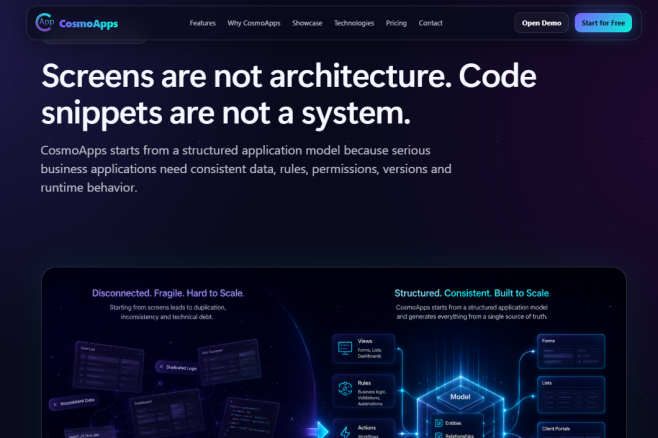This screenshot has height=438, width=658.
Task: Navigate to Technologies
Action: tap(354, 23)
